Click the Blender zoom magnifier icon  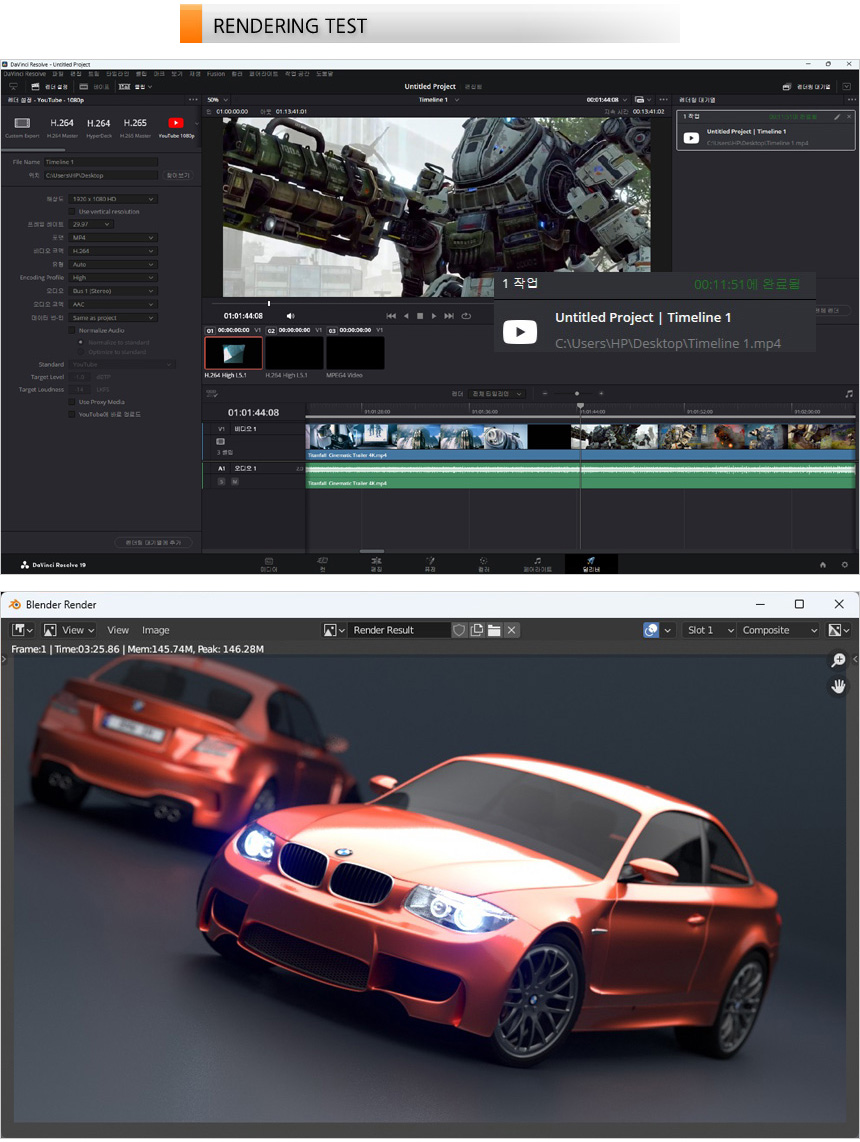click(838, 660)
